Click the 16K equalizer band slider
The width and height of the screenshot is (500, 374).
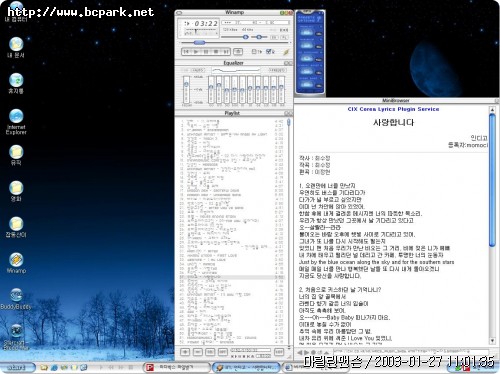(281, 89)
